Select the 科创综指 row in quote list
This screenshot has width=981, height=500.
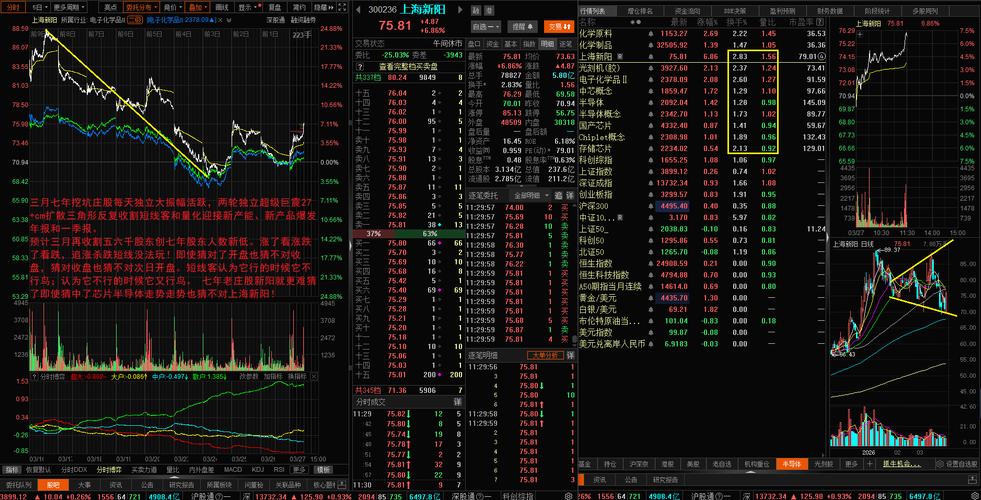702,160
